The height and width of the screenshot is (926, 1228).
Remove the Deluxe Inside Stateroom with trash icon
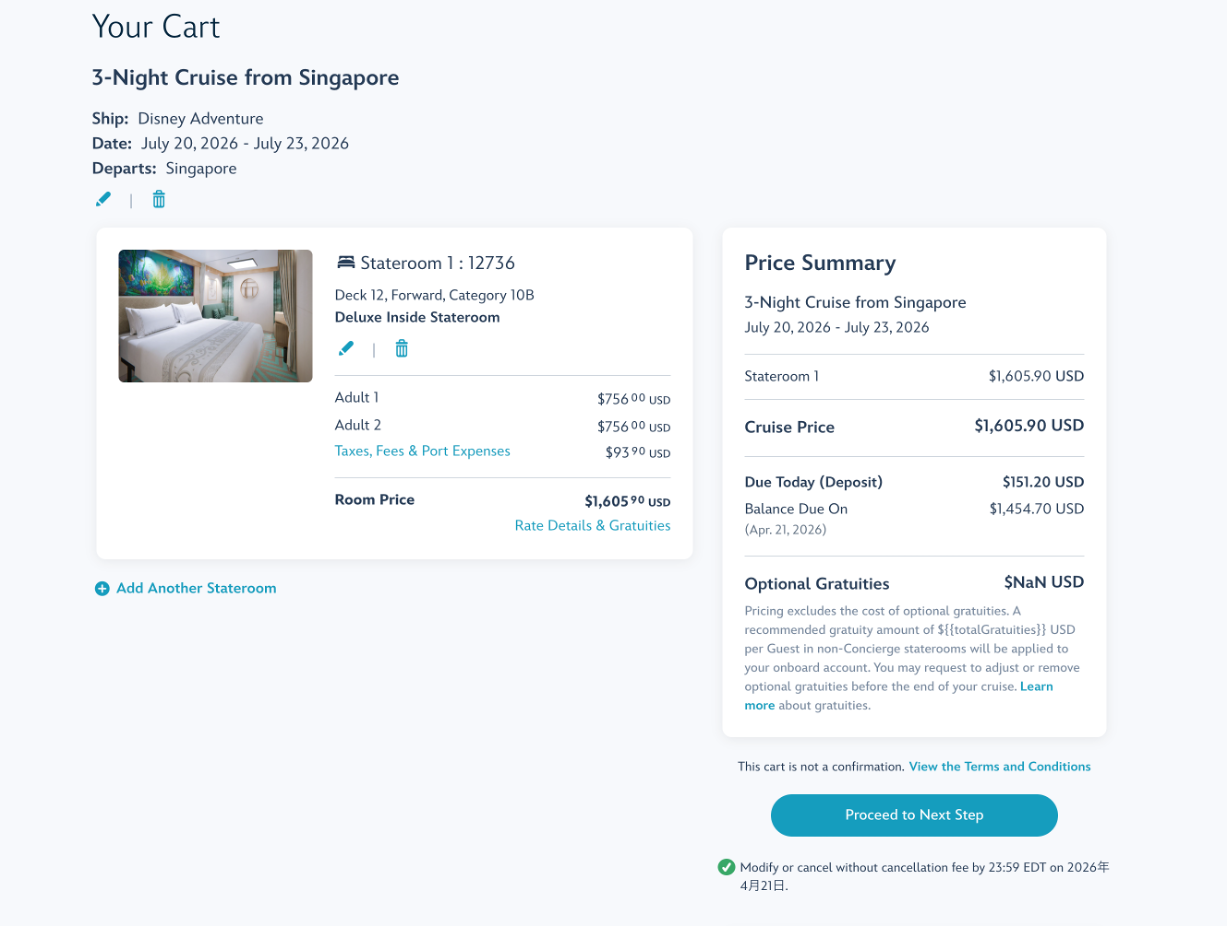click(x=402, y=349)
